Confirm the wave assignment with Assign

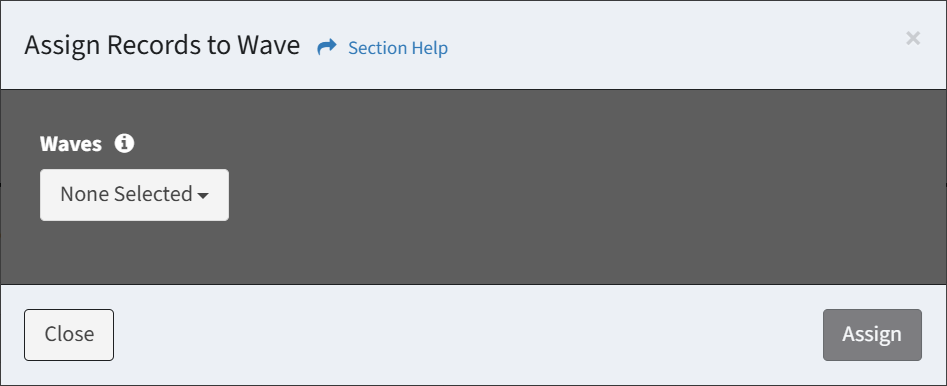click(872, 335)
